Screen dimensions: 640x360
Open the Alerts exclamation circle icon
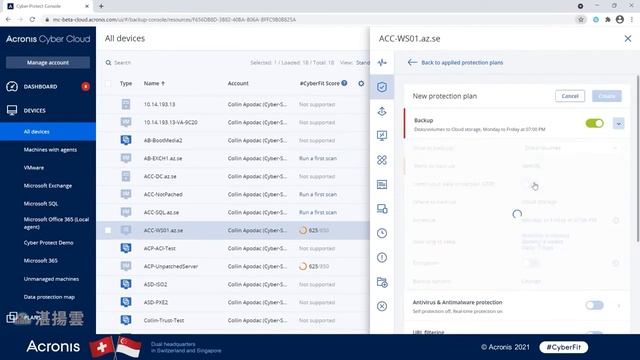[x=382, y=258]
